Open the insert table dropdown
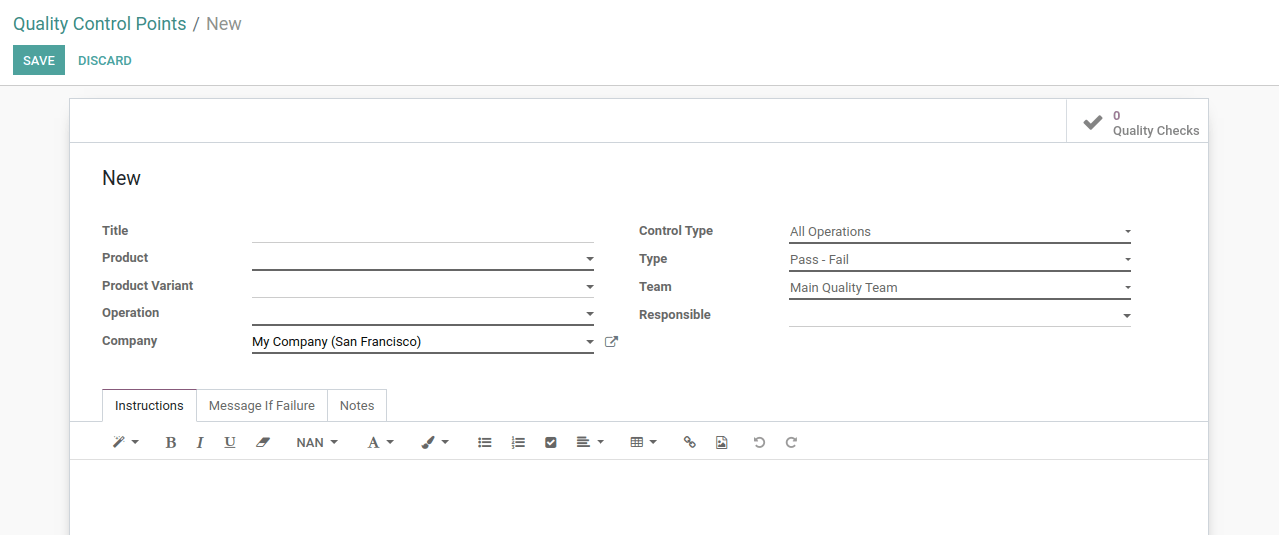 pyautogui.click(x=643, y=442)
